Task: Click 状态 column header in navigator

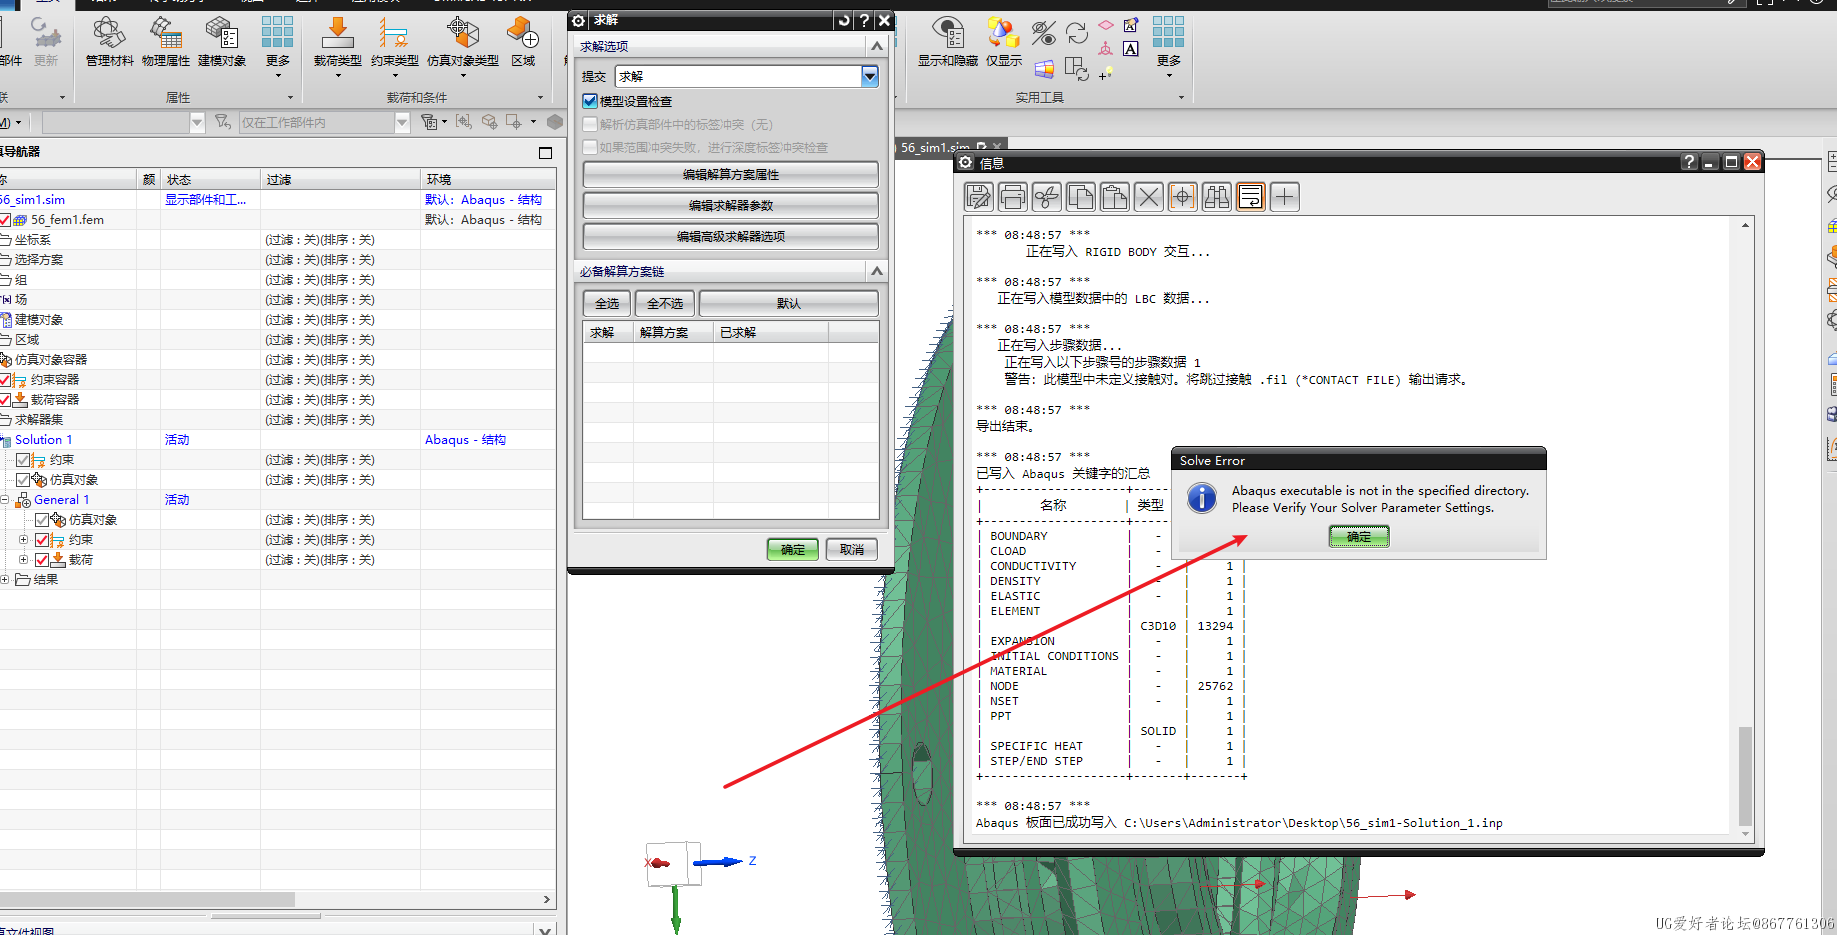Action: pyautogui.click(x=210, y=179)
